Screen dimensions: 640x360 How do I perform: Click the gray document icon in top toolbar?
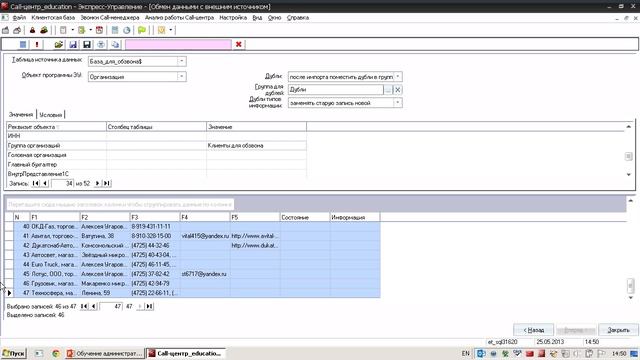click(63, 30)
